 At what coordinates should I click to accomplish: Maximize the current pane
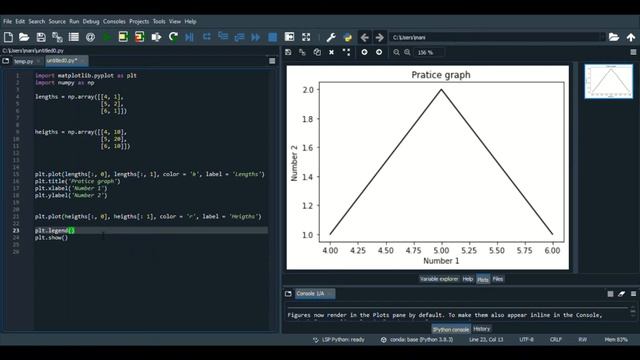pos(289,37)
